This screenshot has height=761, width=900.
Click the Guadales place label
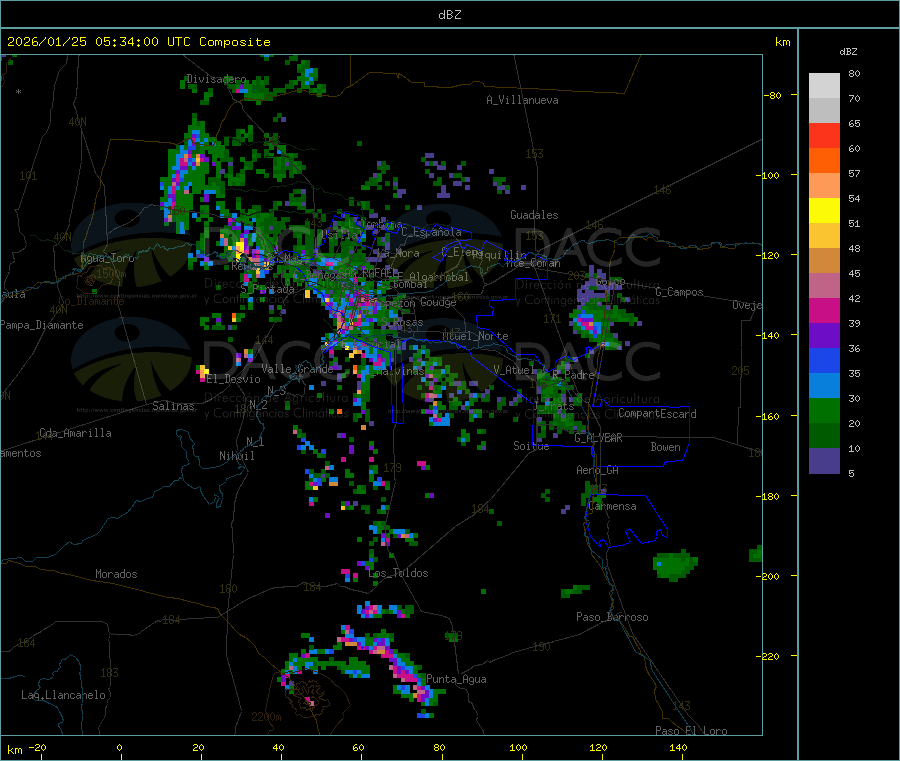(x=534, y=215)
